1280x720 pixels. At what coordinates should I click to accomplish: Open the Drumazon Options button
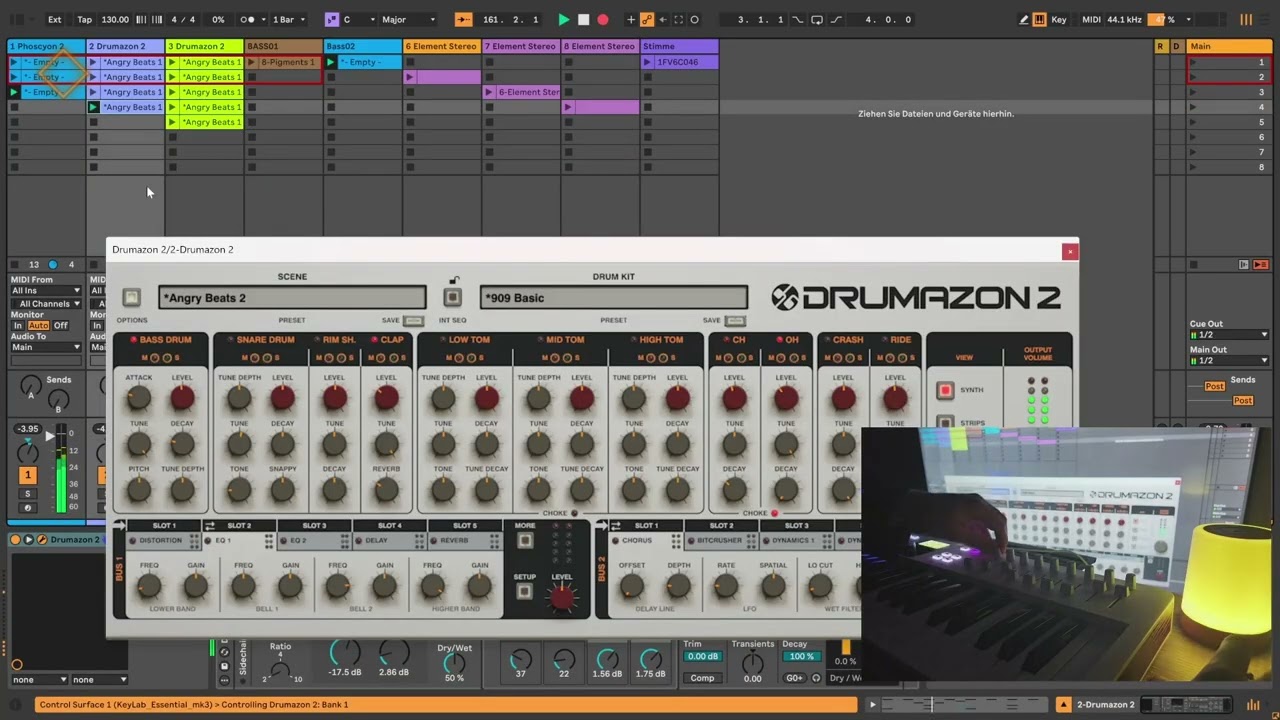click(131, 298)
